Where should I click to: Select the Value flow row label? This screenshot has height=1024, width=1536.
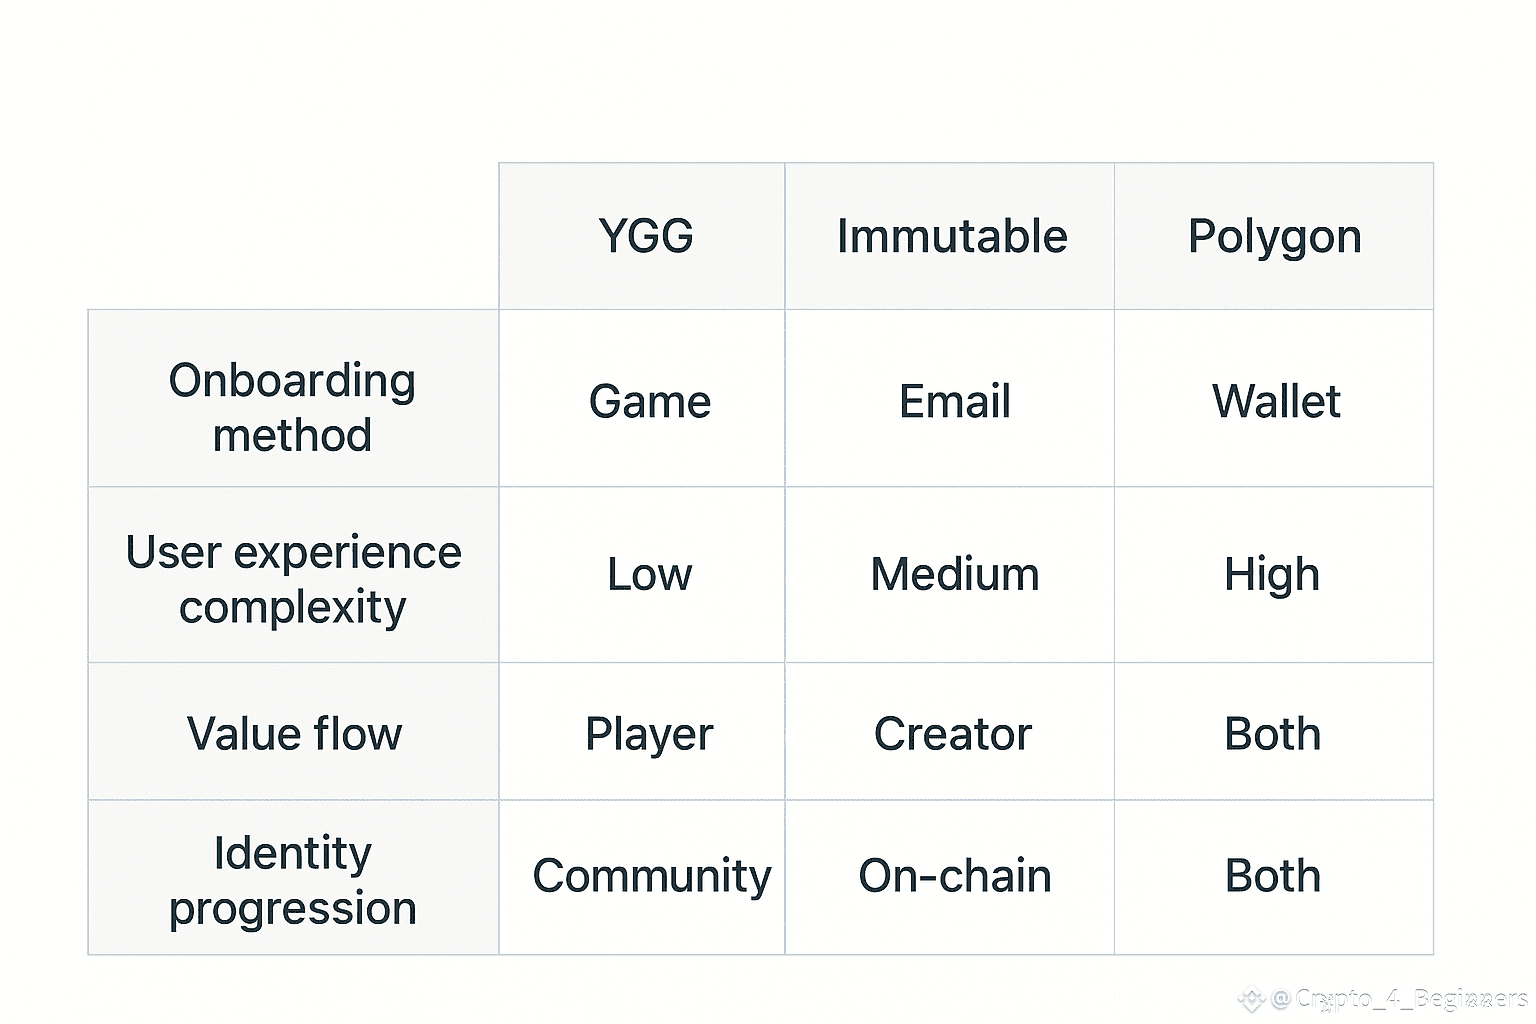[x=294, y=734]
